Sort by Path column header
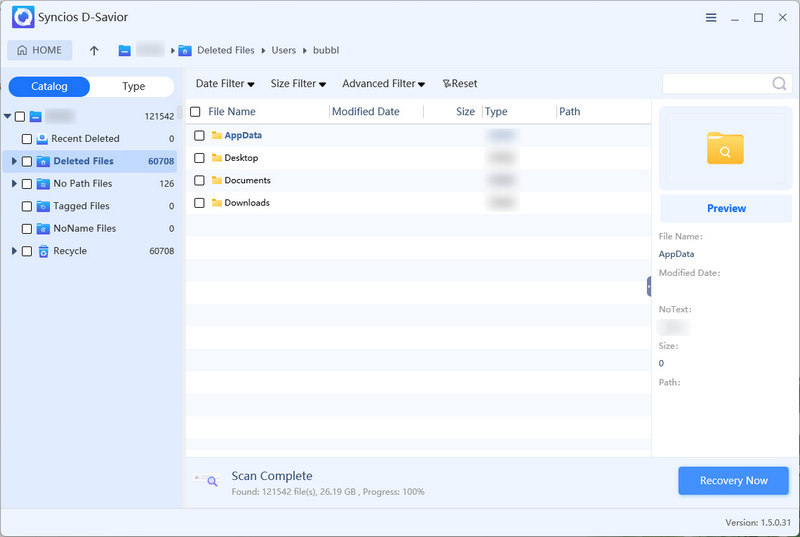Image resolution: width=800 pixels, height=537 pixels. (x=569, y=112)
